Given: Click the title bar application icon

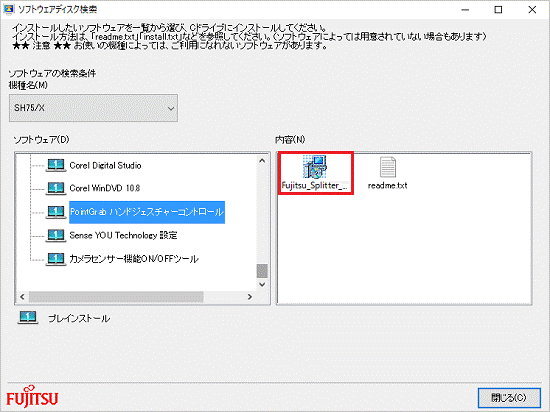Looking at the screenshot, I should (9, 9).
